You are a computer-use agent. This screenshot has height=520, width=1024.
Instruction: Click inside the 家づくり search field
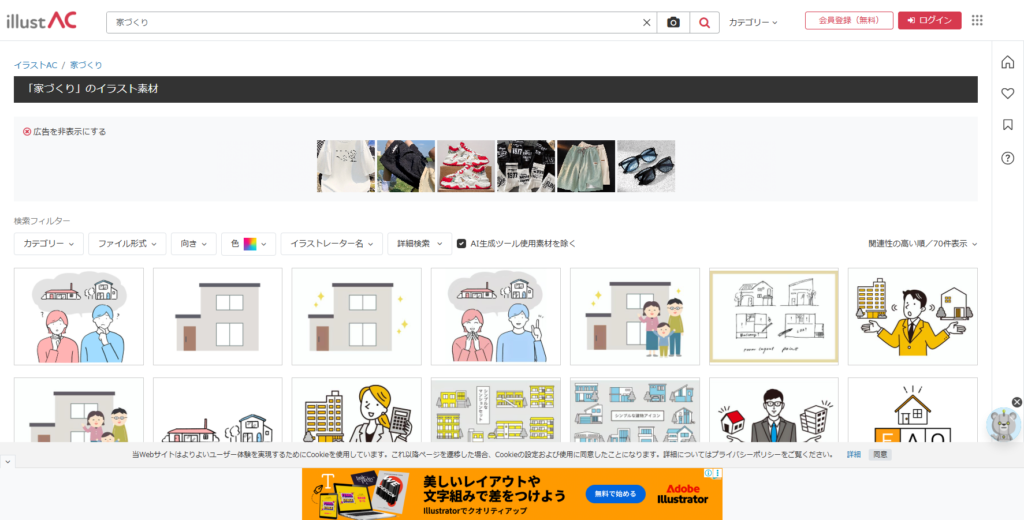pyautogui.click(x=370, y=22)
